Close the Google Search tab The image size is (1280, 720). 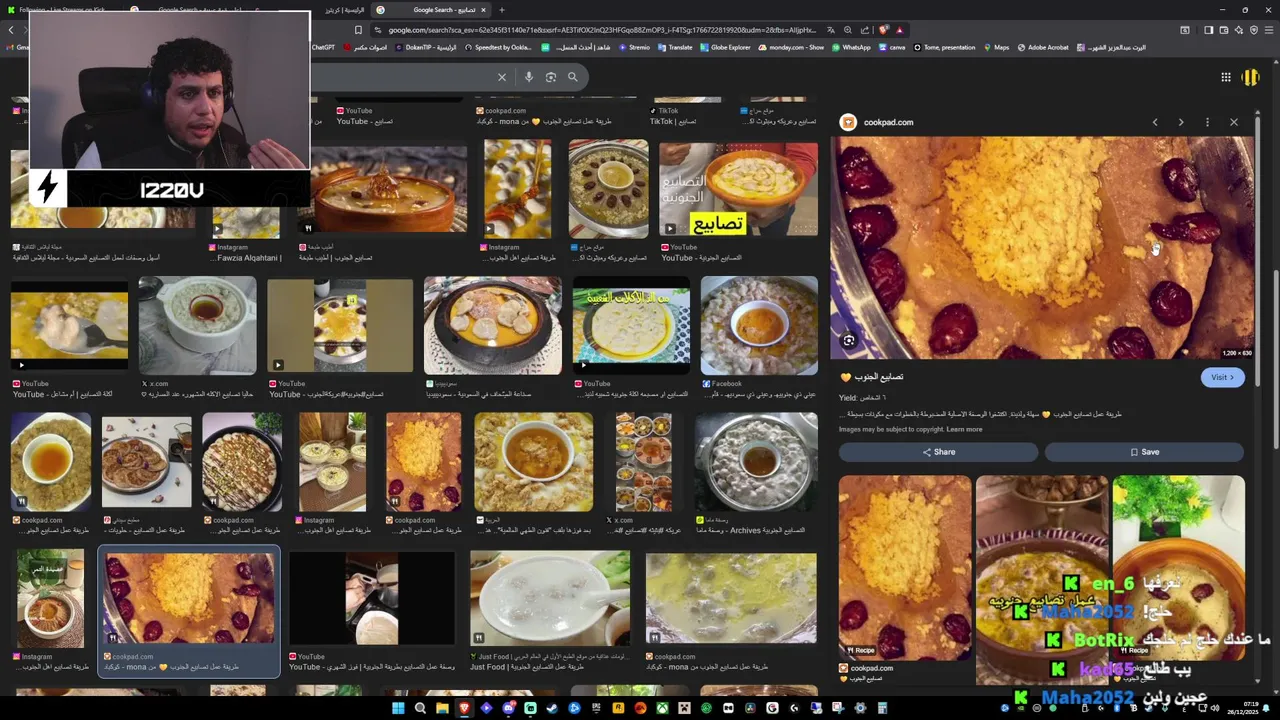483,10
